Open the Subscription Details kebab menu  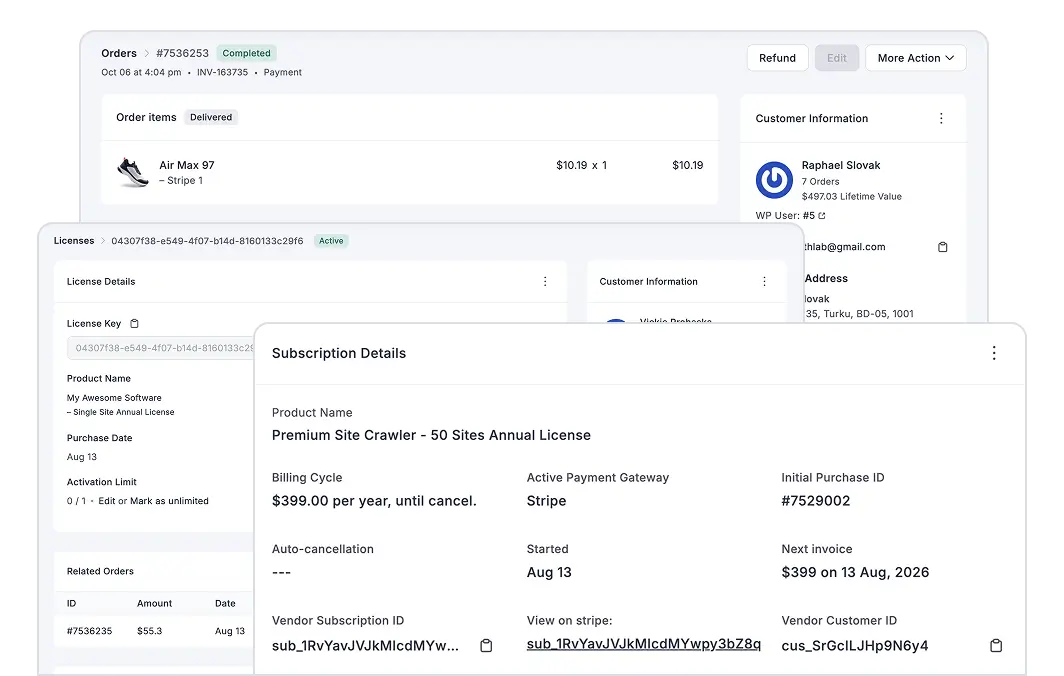tap(994, 353)
